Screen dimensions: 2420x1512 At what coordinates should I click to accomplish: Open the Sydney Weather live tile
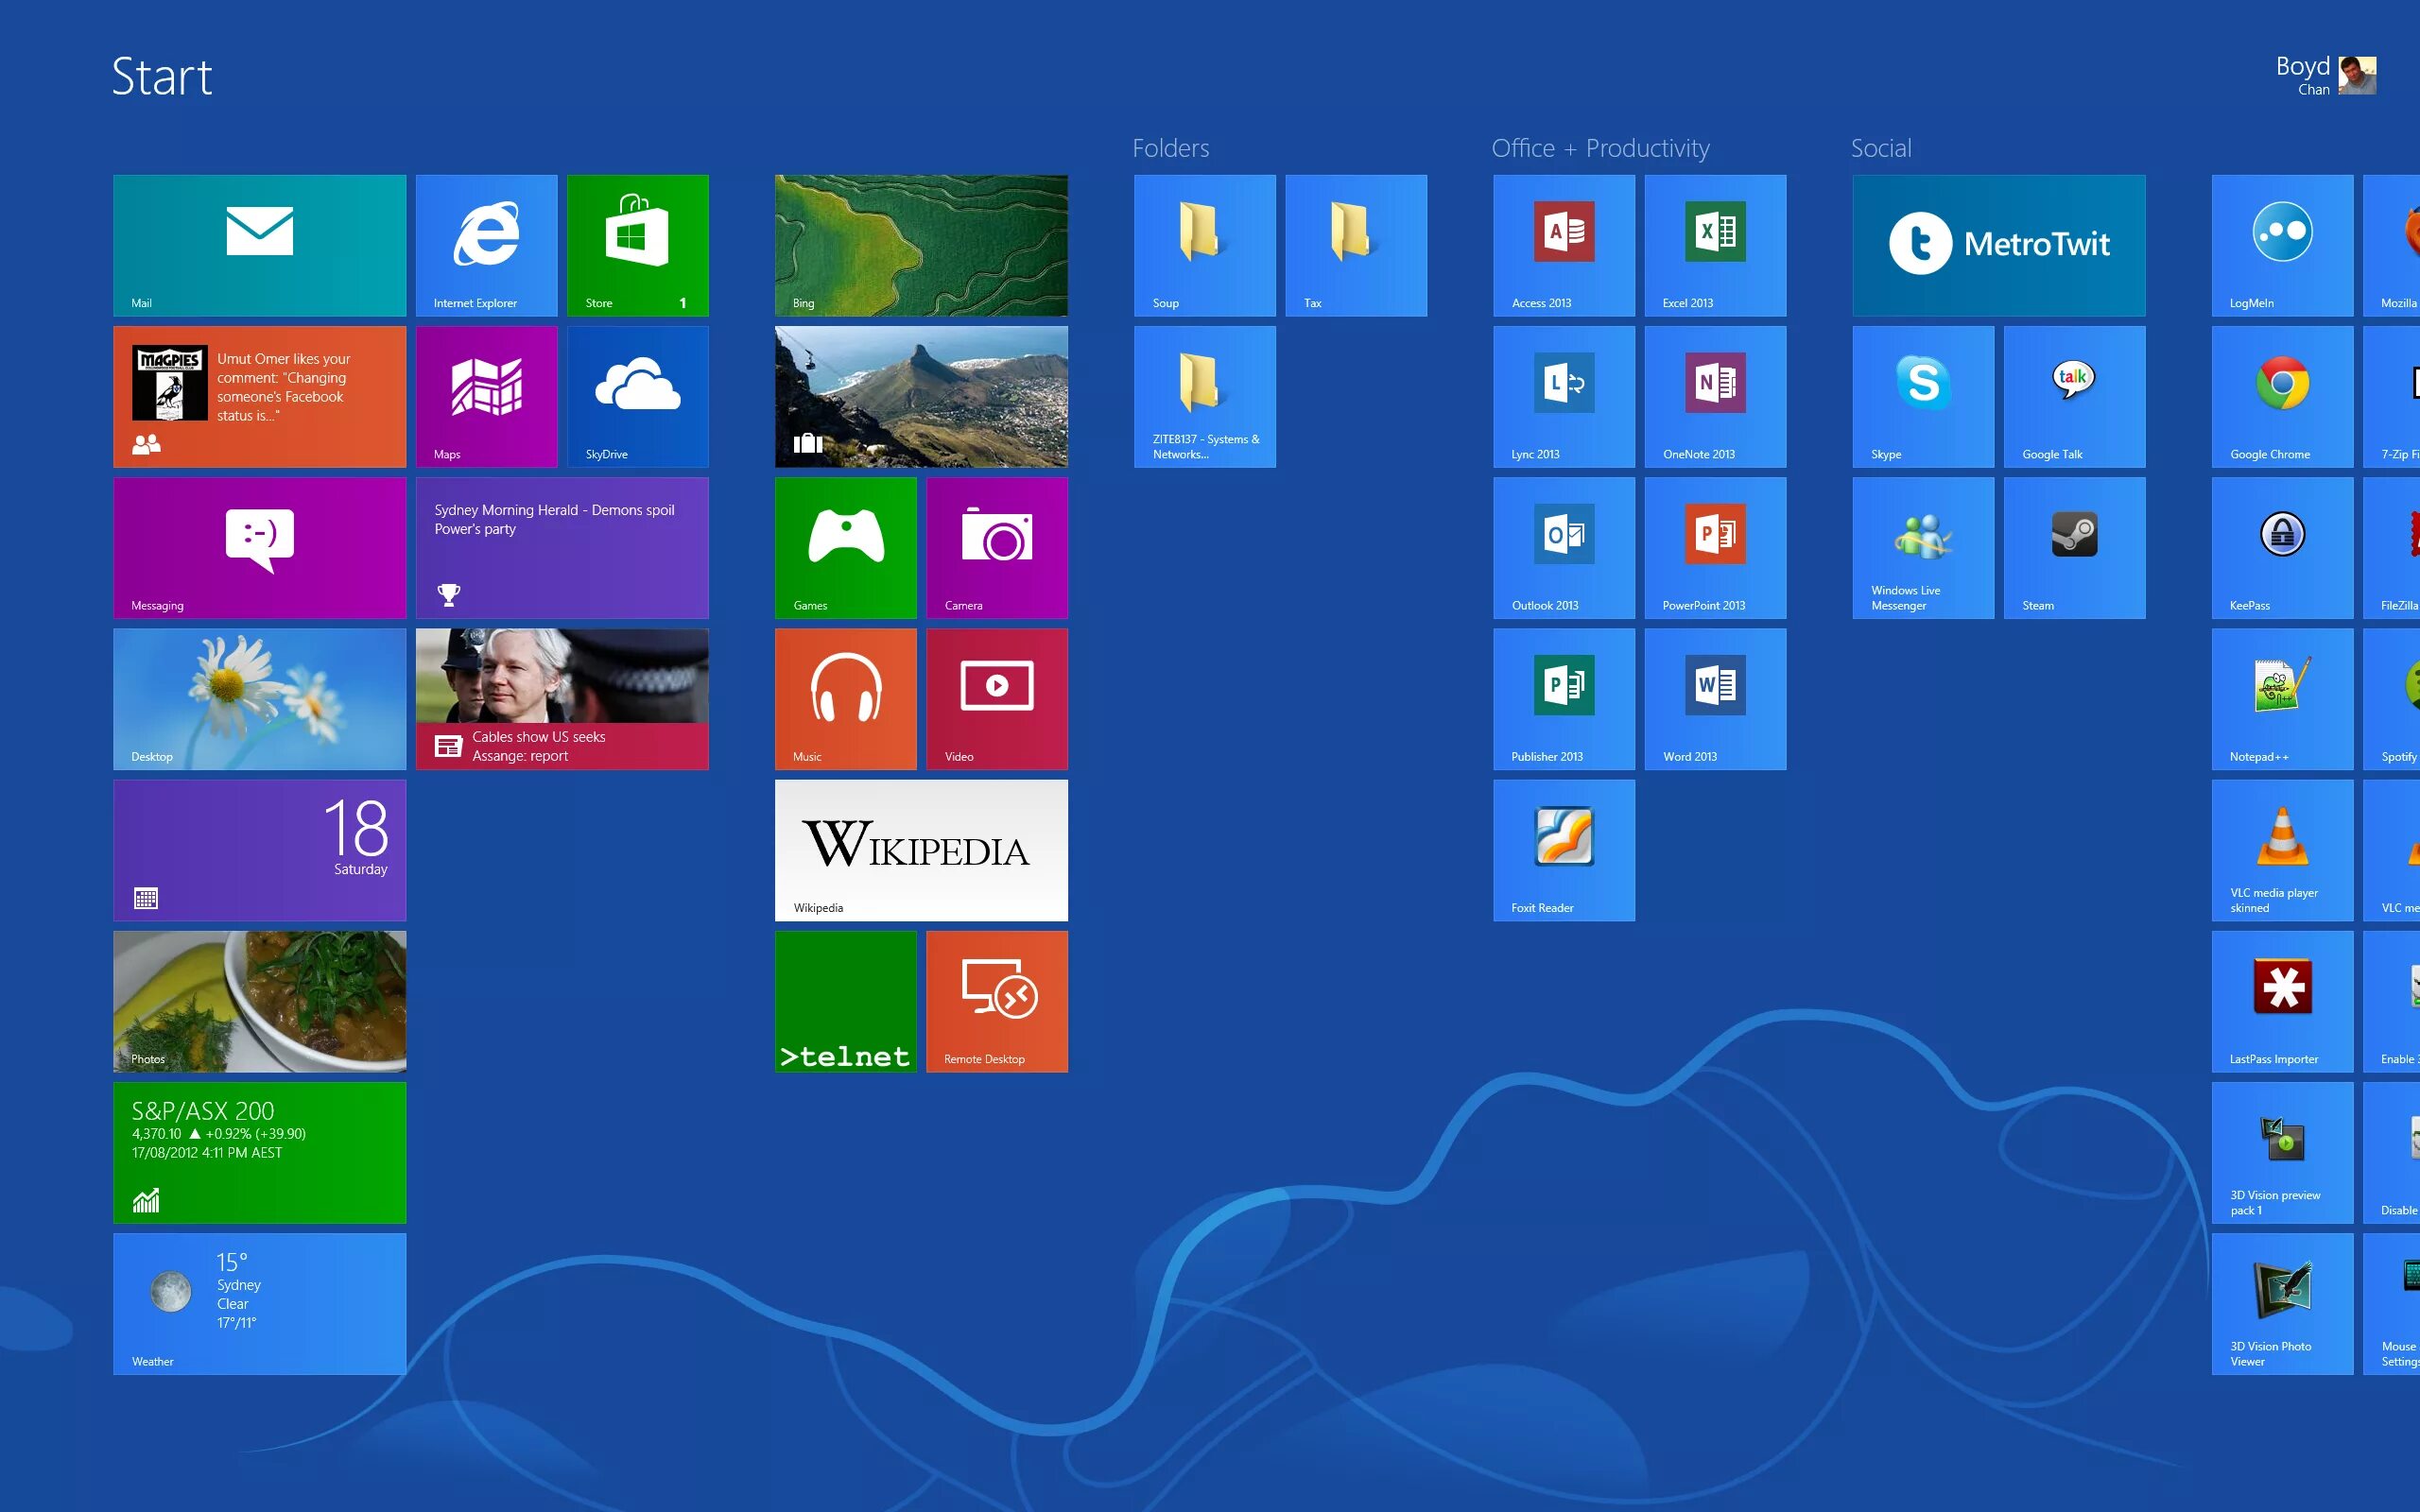point(259,1303)
